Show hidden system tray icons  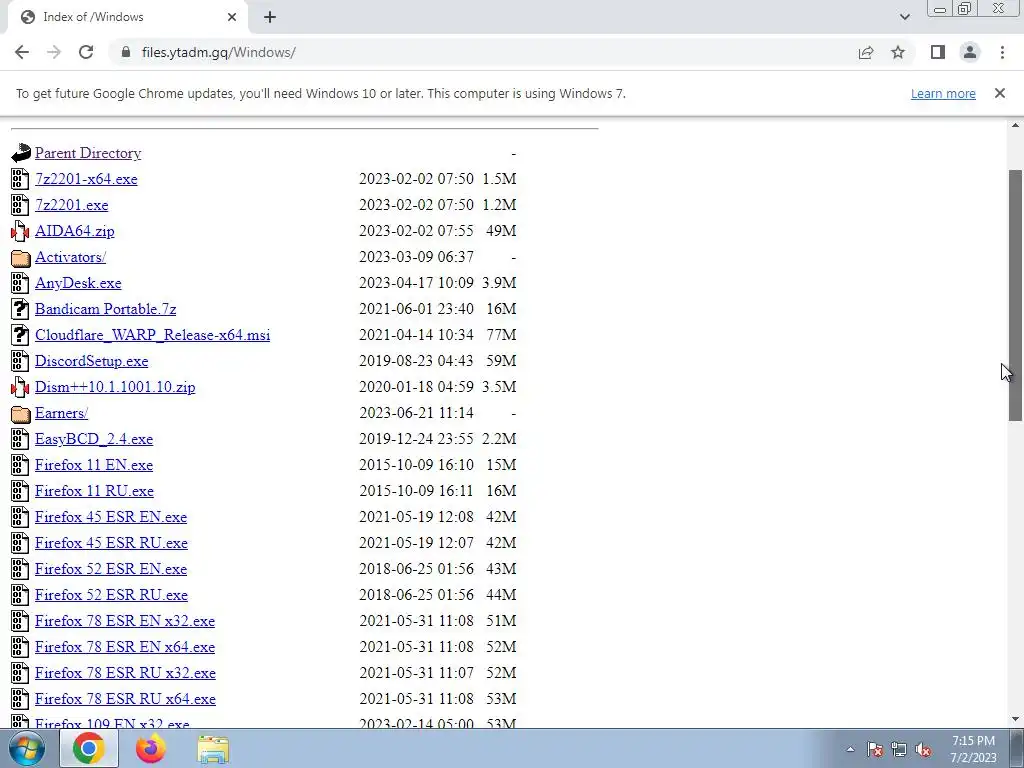point(850,749)
